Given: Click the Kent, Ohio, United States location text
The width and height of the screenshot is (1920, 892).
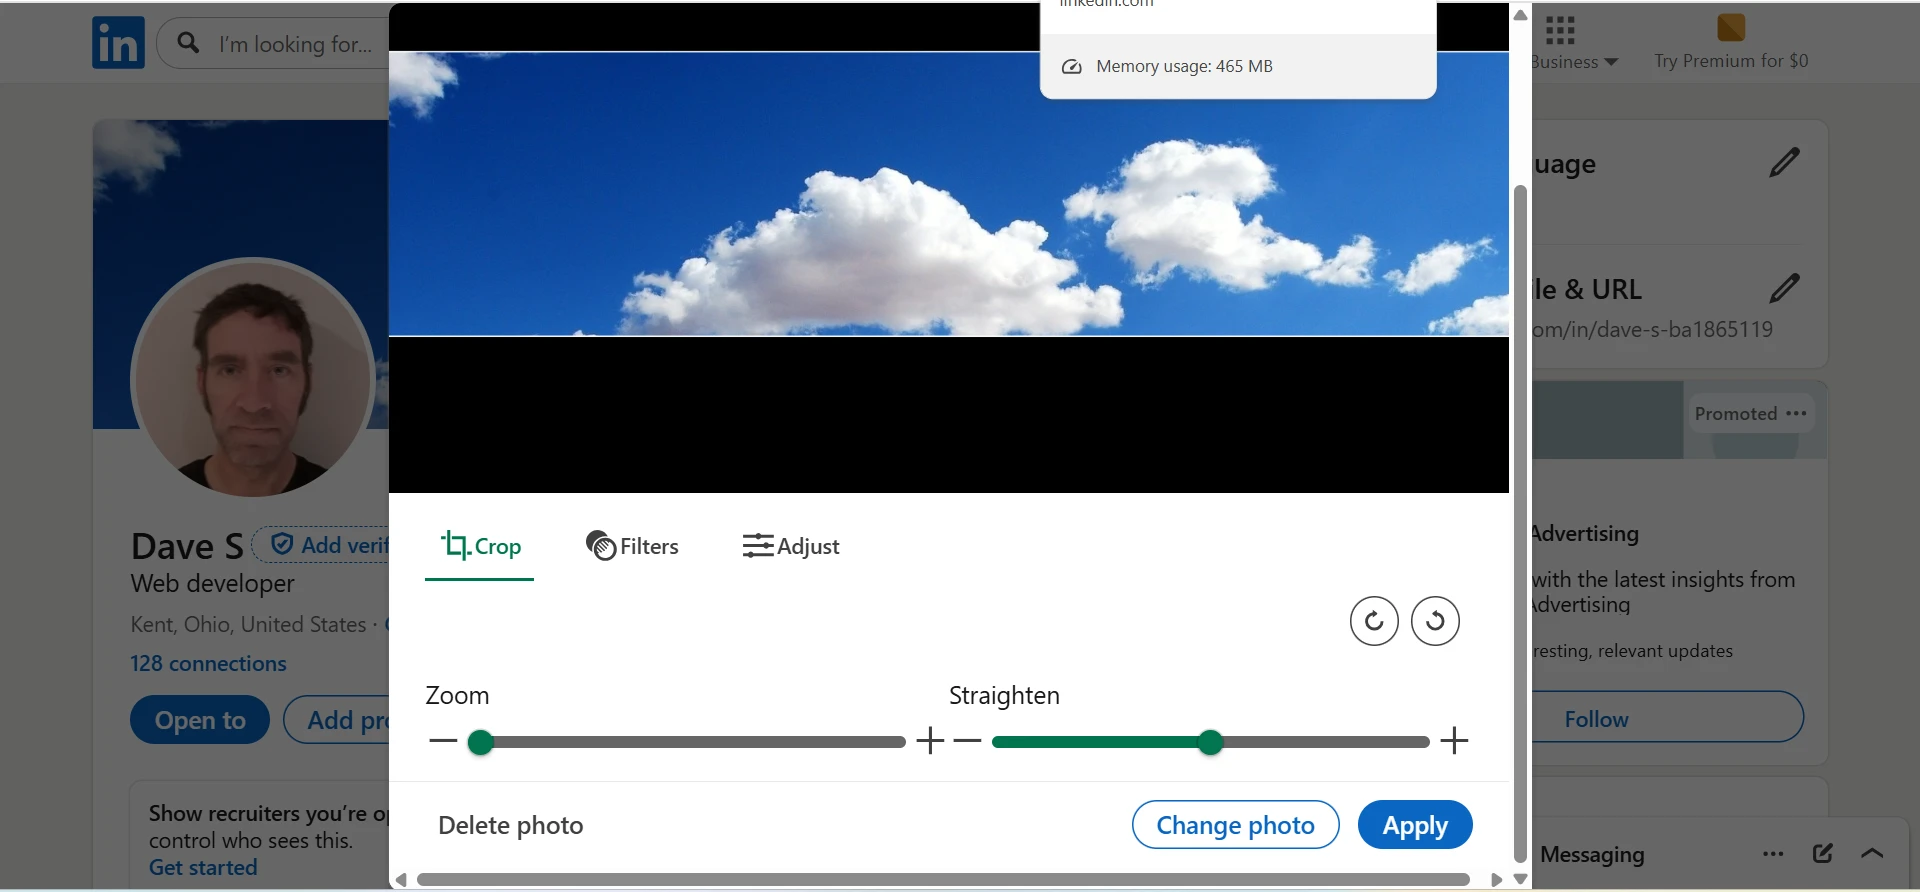Looking at the screenshot, I should pyautogui.click(x=248, y=624).
